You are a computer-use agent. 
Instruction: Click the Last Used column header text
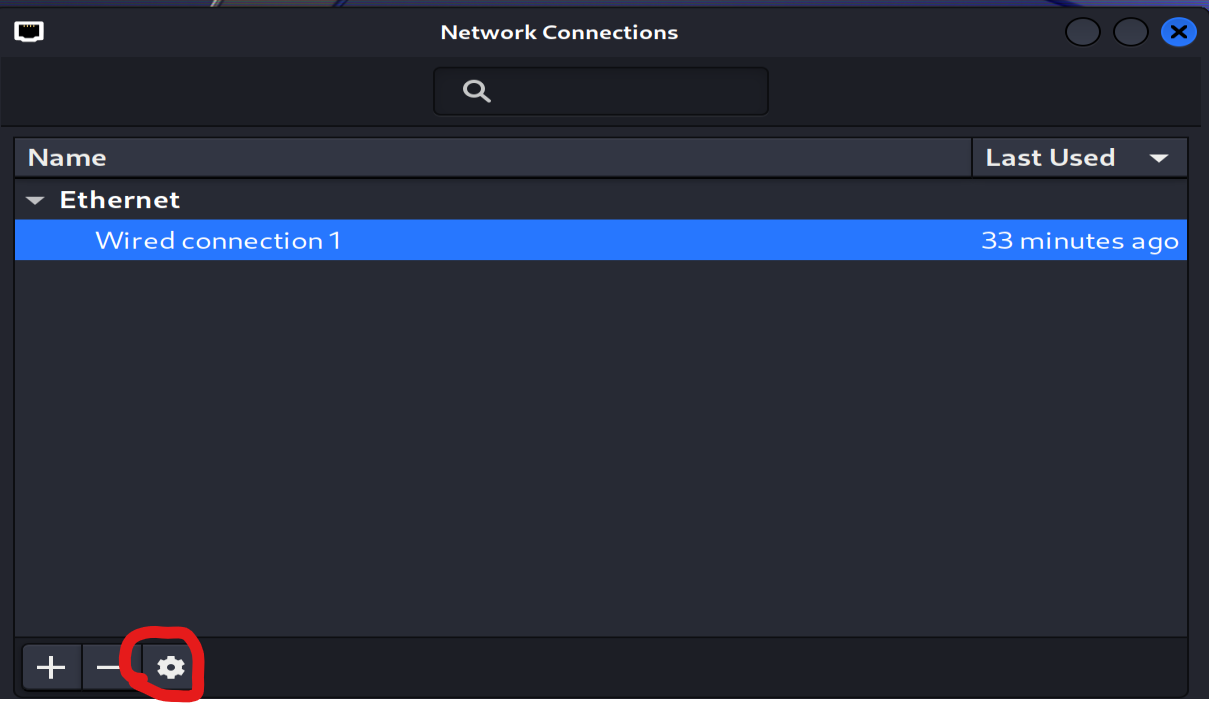pos(1049,158)
